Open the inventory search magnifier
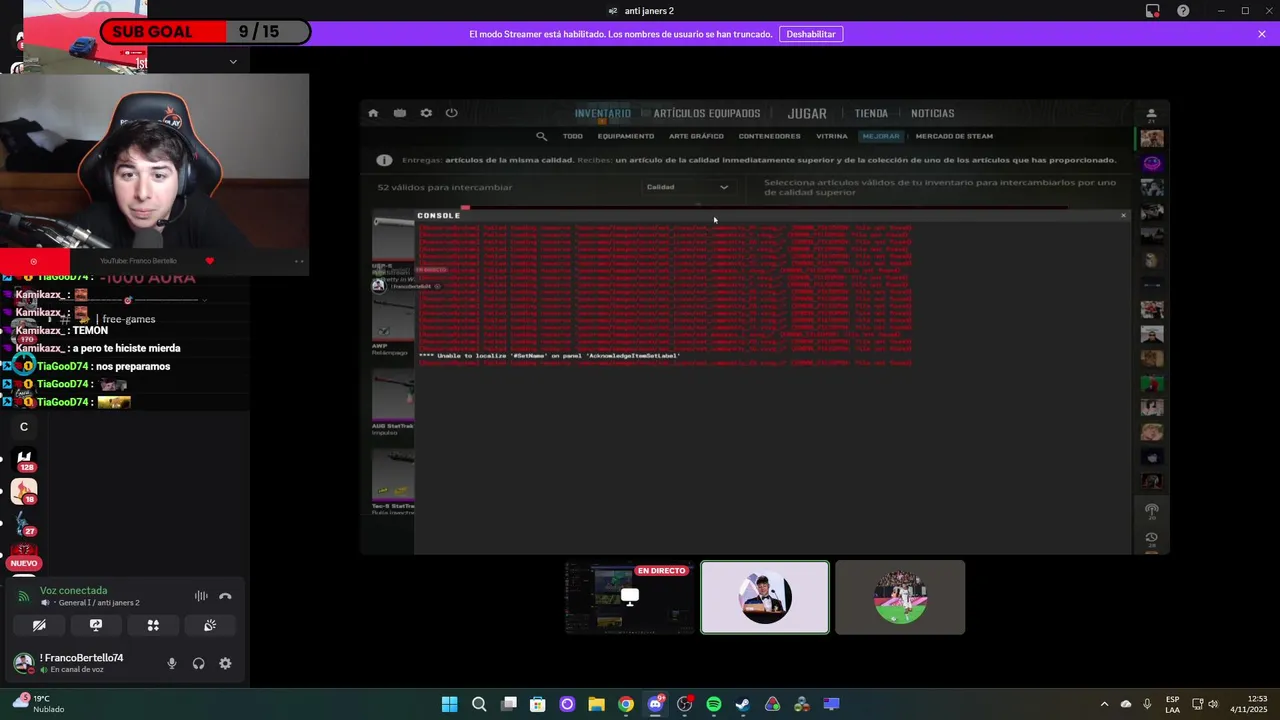Image resolution: width=1280 pixels, height=720 pixels. pos(541,136)
